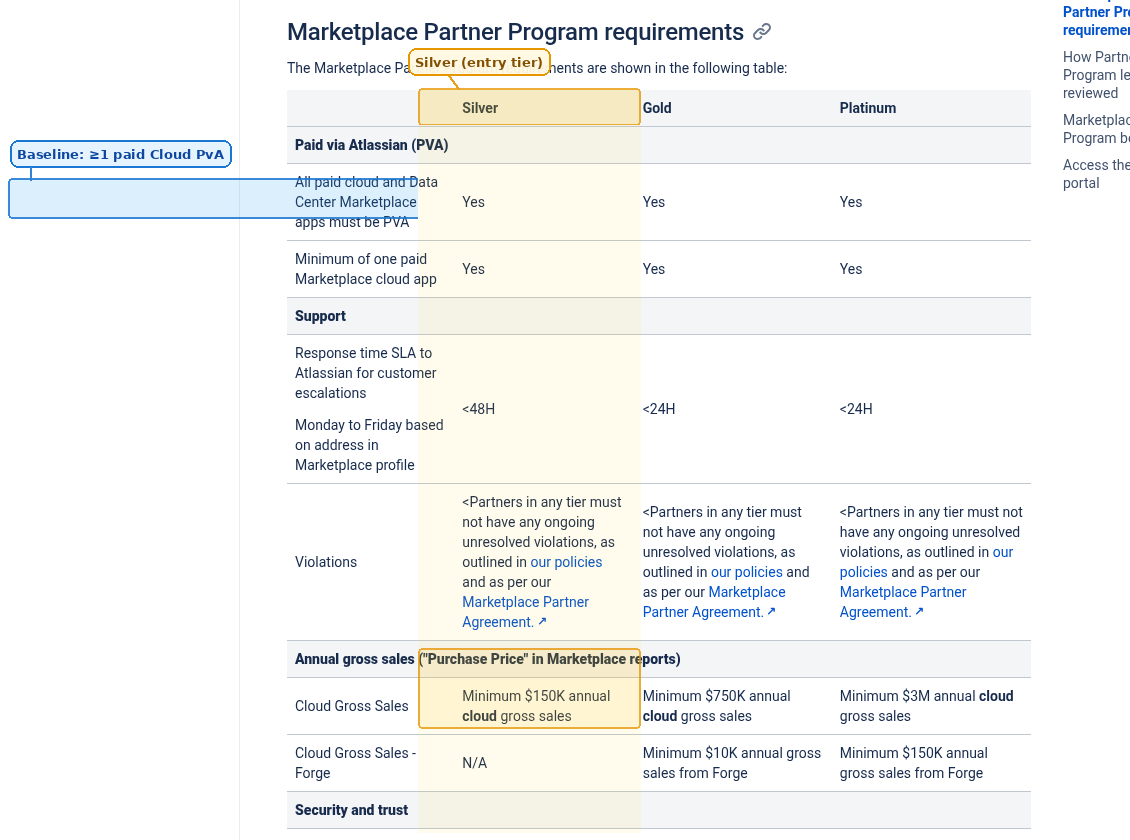Screen dimensions: 1130x840
Task: Click the Gold '<24H' response time cell
Action: 659,409
